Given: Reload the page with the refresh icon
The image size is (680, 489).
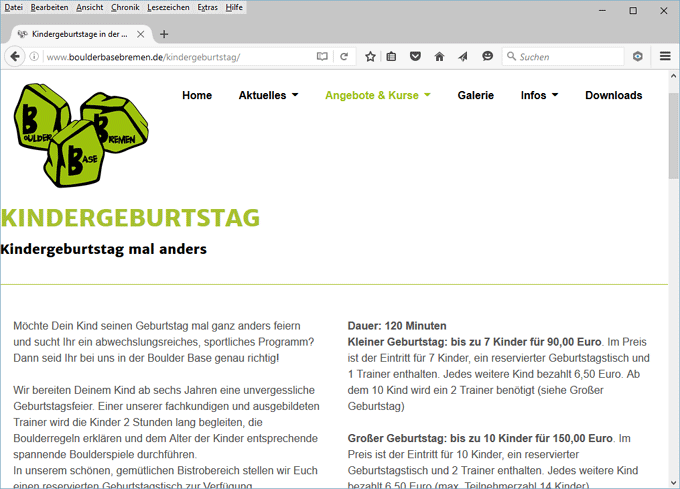Looking at the screenshot, I should click(x=344, y=57).
